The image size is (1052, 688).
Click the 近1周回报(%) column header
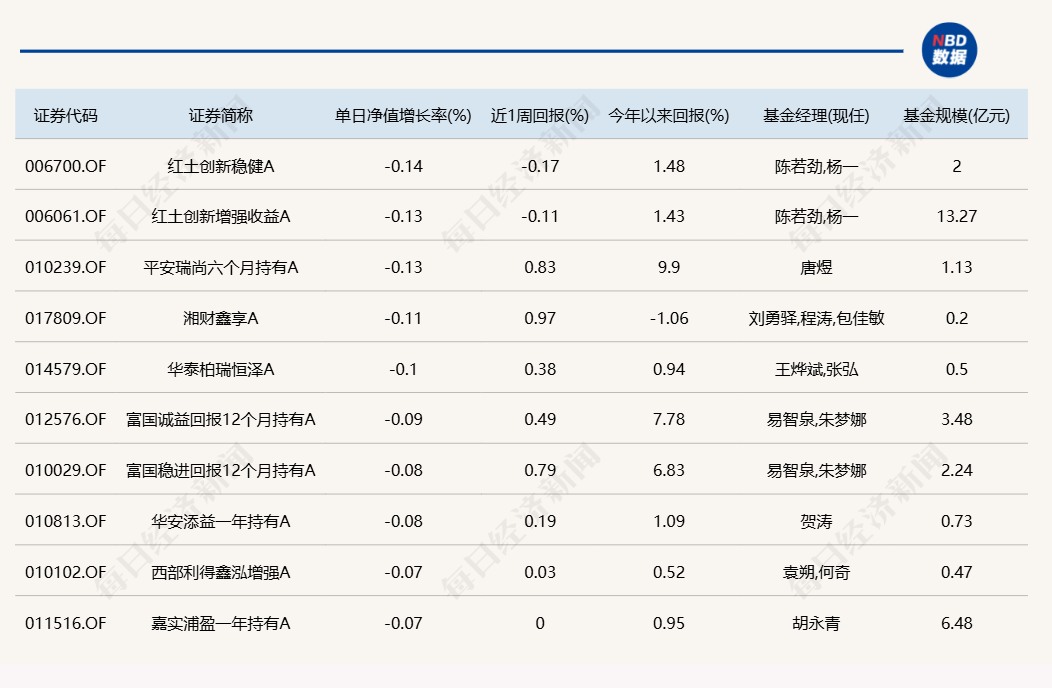click(x=540, y=115)
